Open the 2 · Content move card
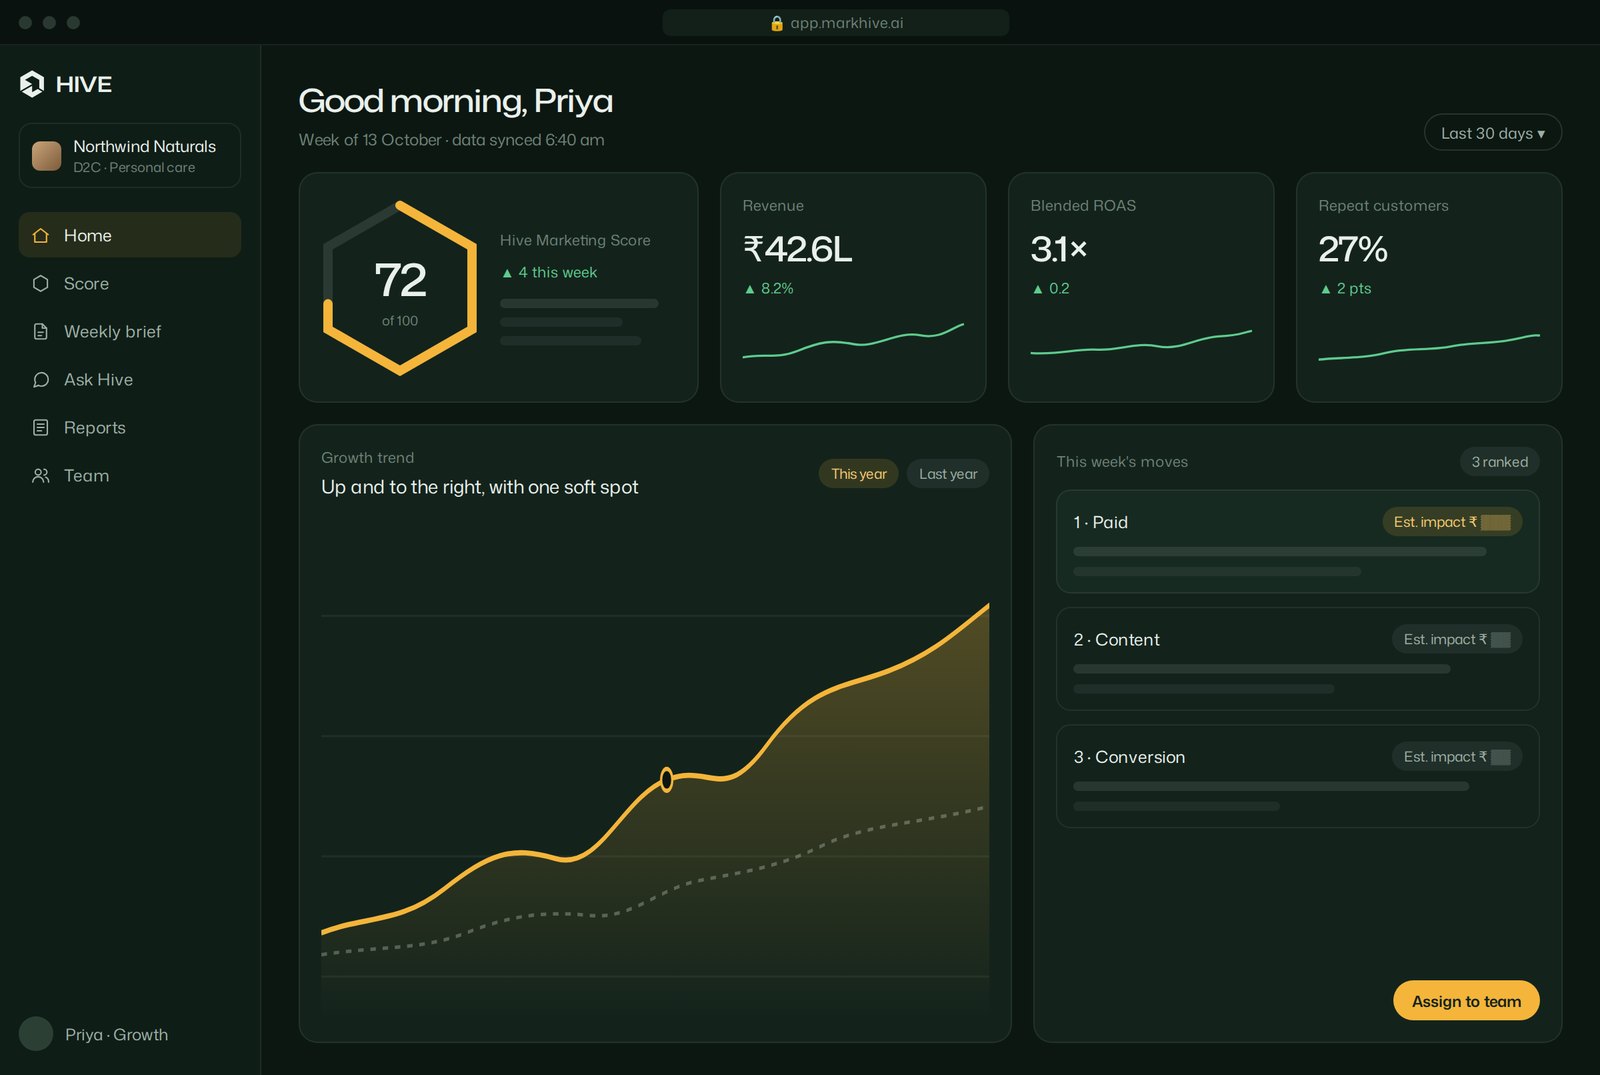The height and width of the screenshot is (1075, 1600). point(1297,659)
